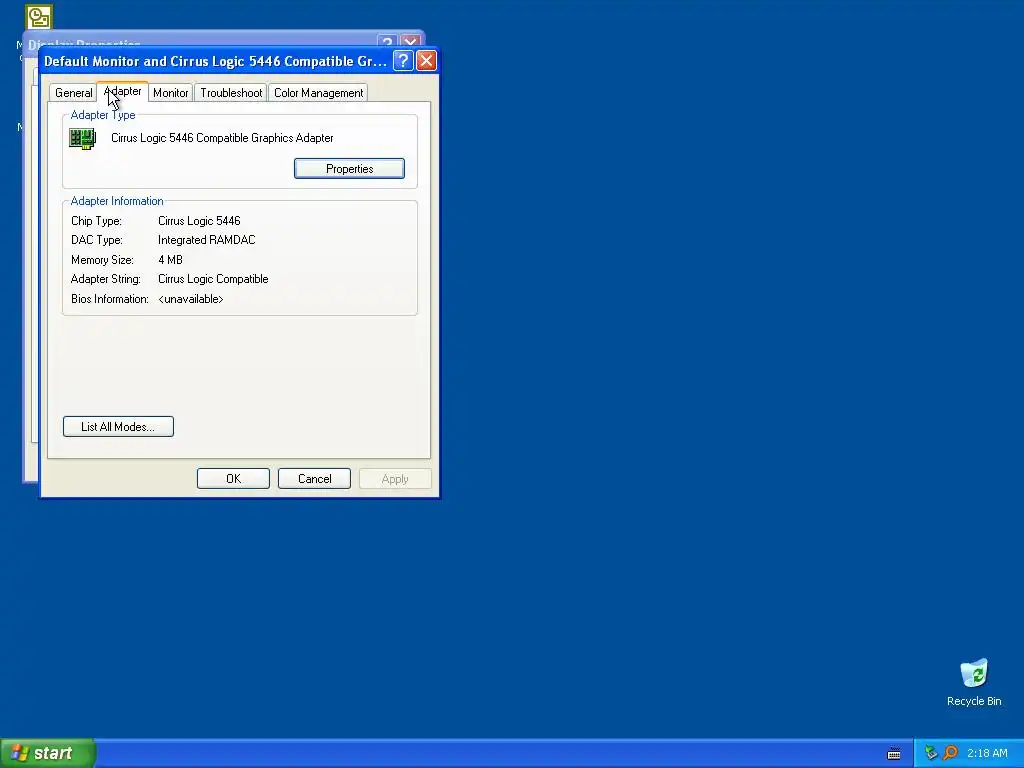Click the graphics adapter card icon
Viewport: 1024px width, 768px height.
[82, 138]
